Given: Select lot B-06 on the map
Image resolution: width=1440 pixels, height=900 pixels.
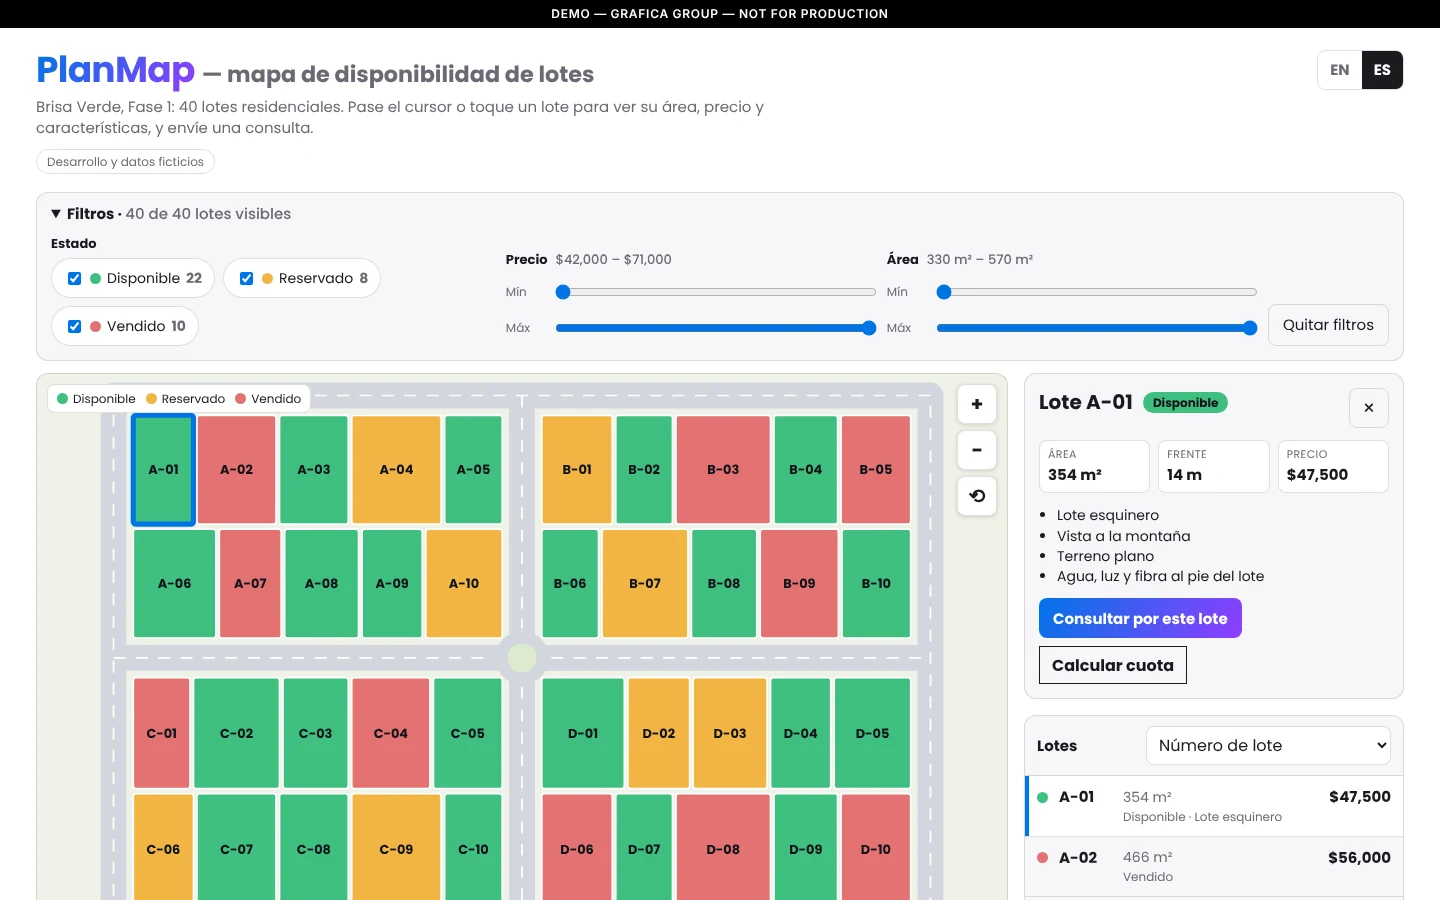Looking at the screenshot, I should (x=570, y=584).
